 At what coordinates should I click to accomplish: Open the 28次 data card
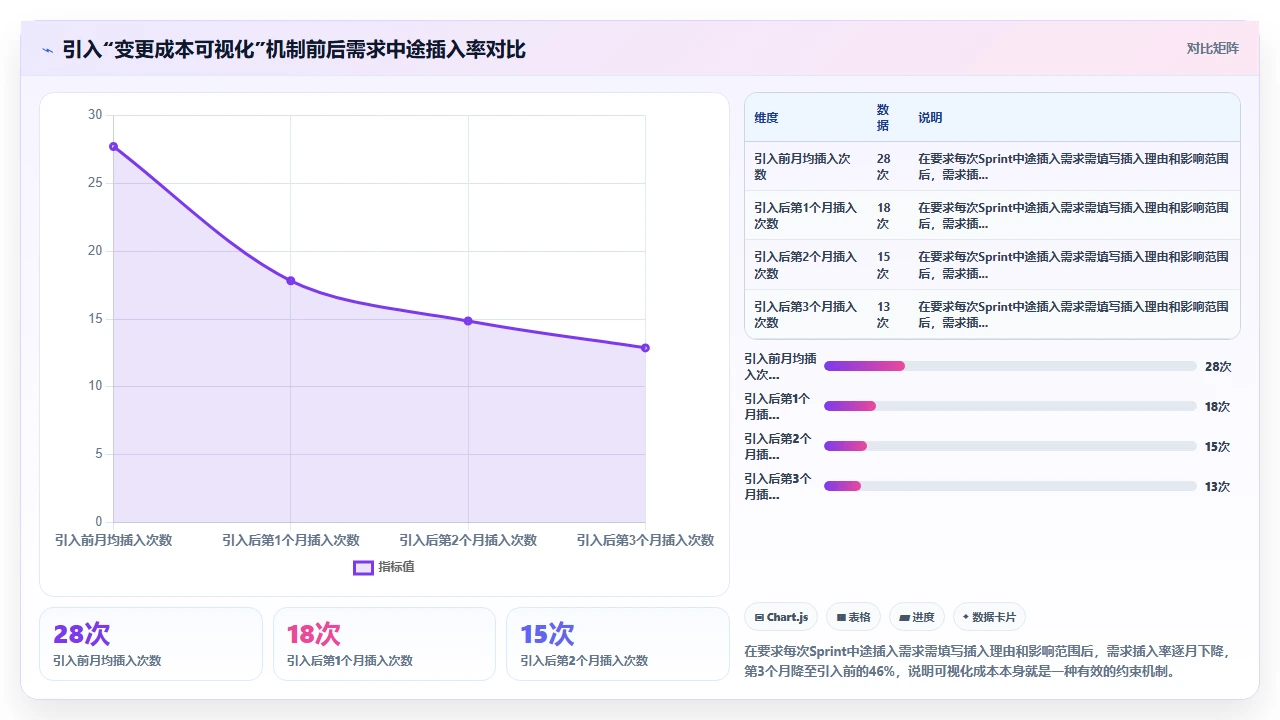pos(151,644)
